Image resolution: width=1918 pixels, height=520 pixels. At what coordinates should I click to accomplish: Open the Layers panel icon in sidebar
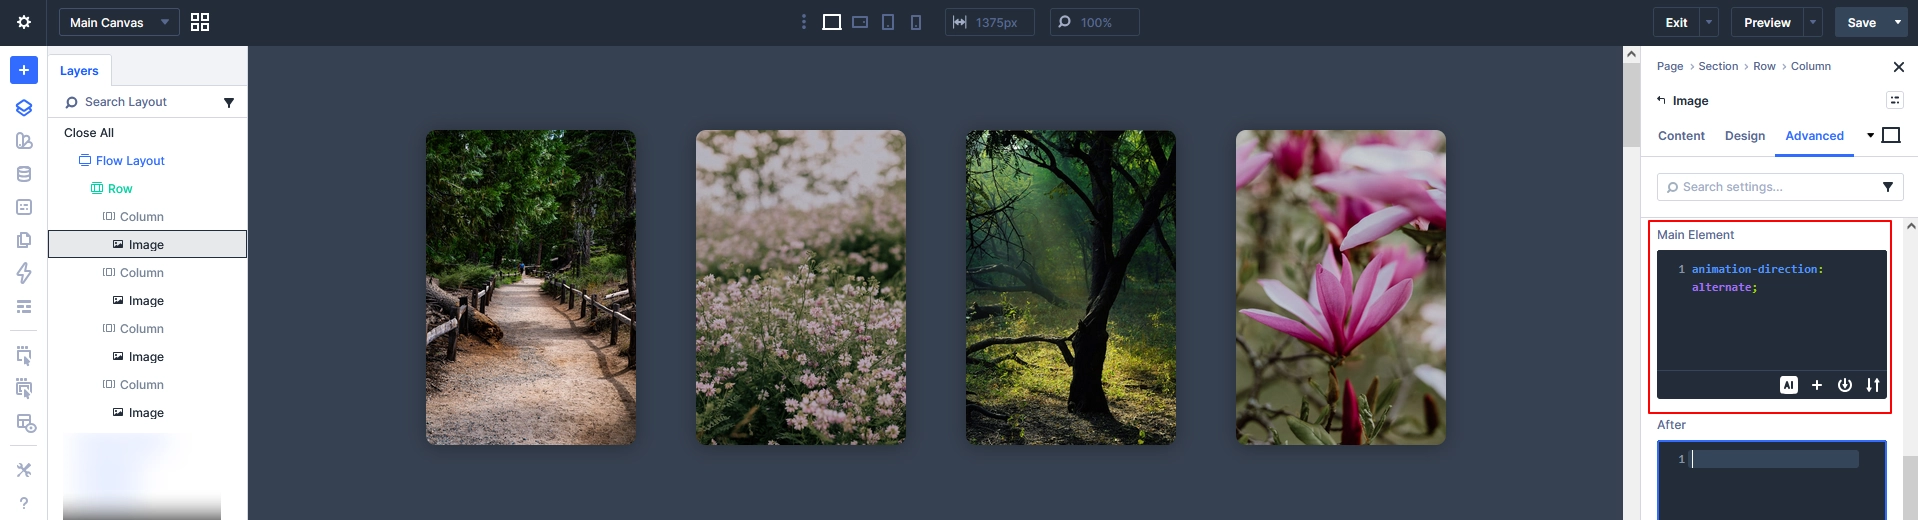pyautogui.click(x=24, y=108)
